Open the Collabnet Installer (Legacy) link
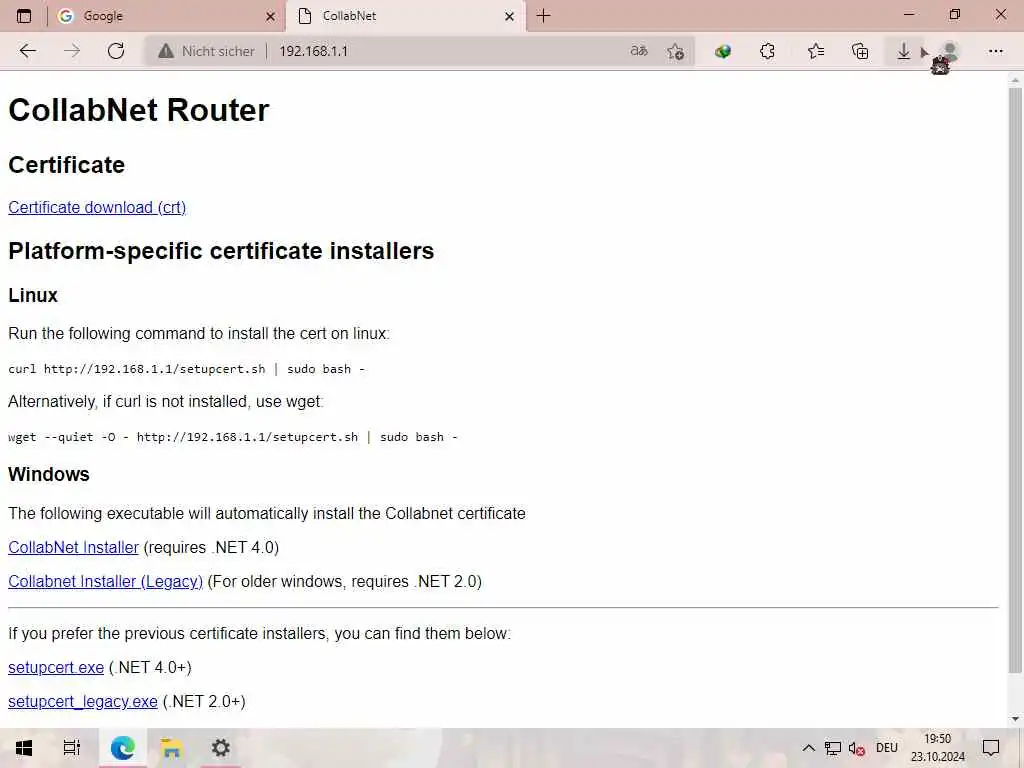Viewport: 1024px width, 768px height. [x=105, y=581]
